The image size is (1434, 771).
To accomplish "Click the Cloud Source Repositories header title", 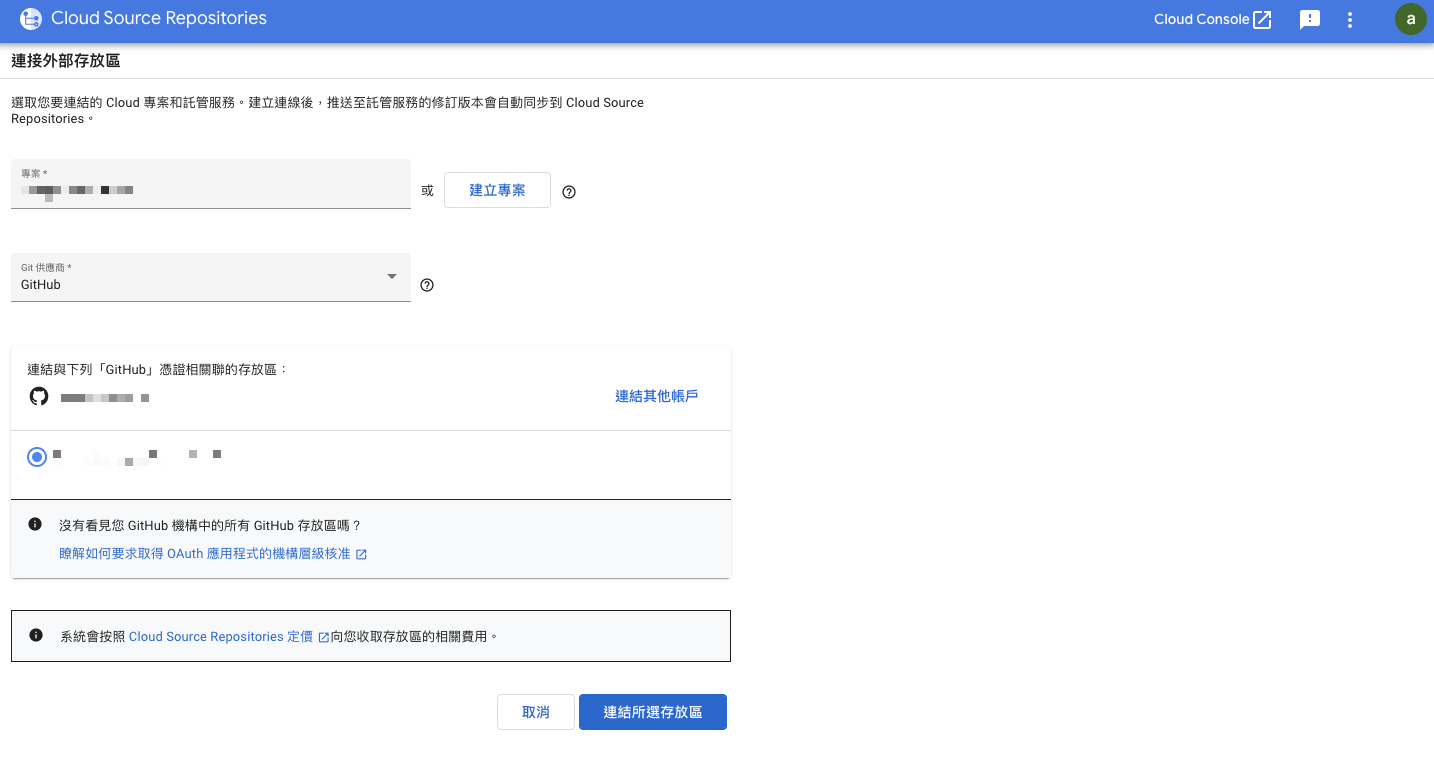I will [x=159, y=18].
